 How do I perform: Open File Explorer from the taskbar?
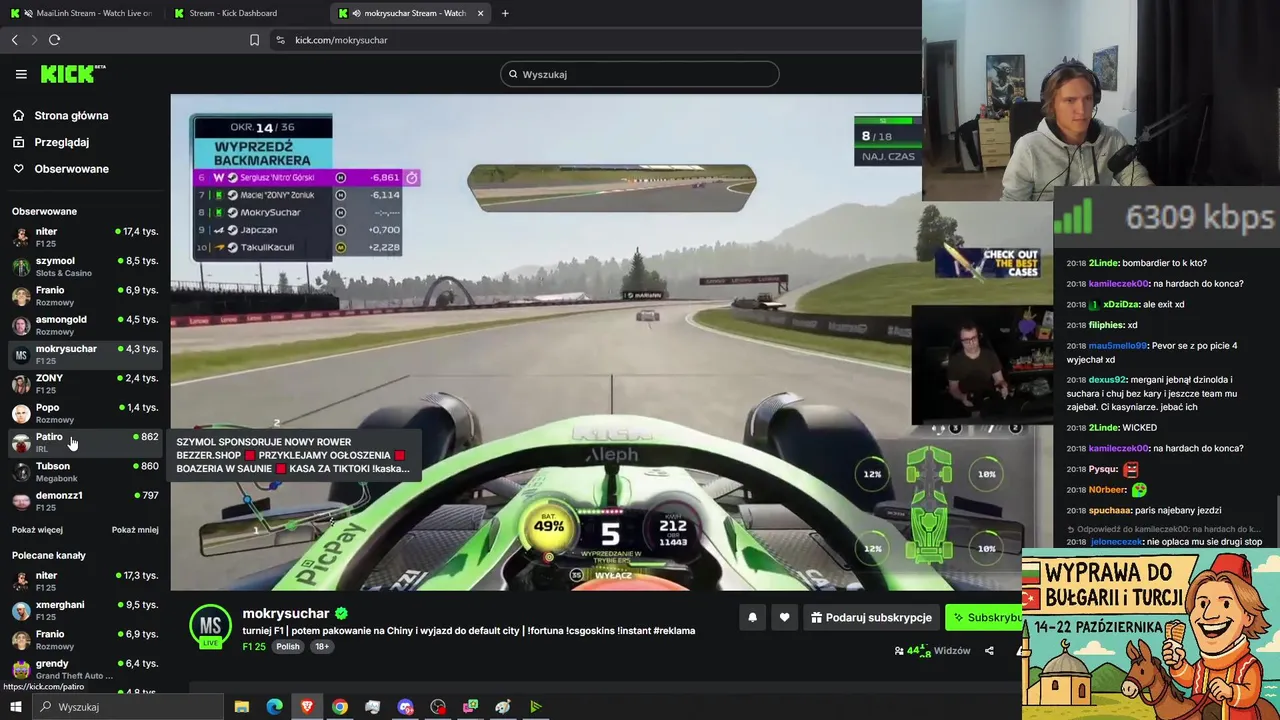241,707
